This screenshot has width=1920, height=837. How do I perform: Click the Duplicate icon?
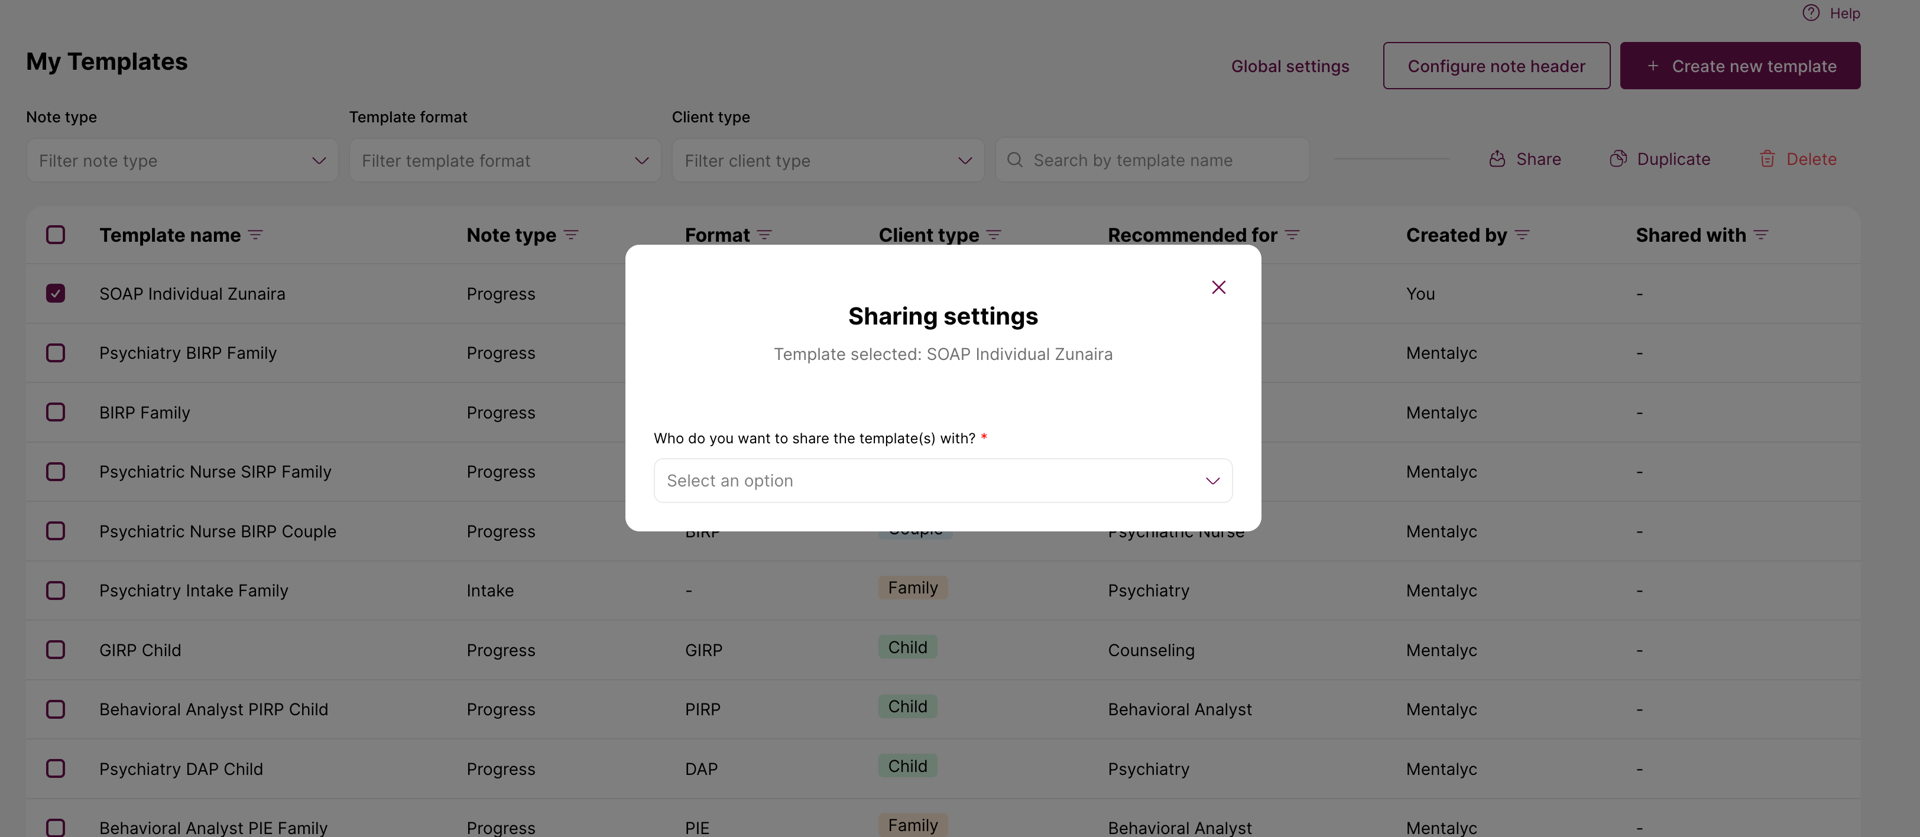pyautogui.click(x=1618, y=159)
